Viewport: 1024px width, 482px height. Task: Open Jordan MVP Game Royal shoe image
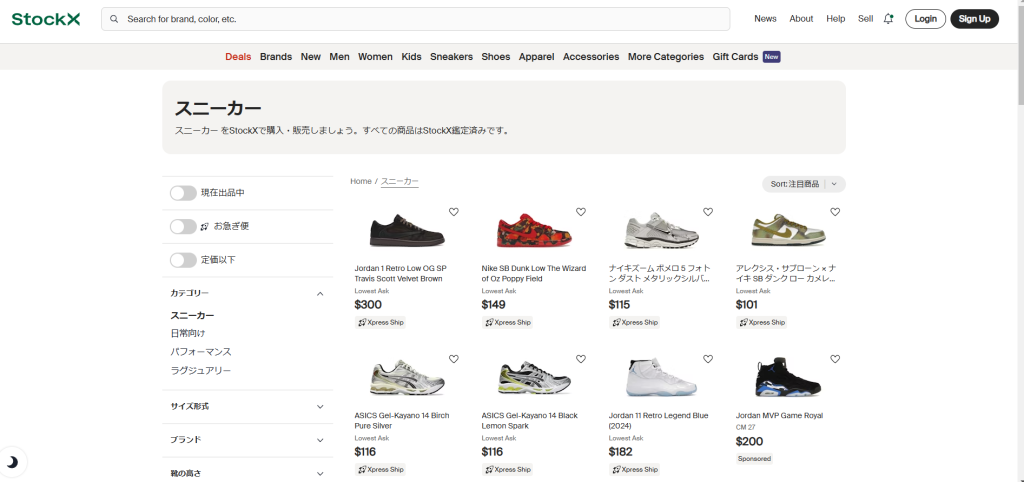pos(788,377)
